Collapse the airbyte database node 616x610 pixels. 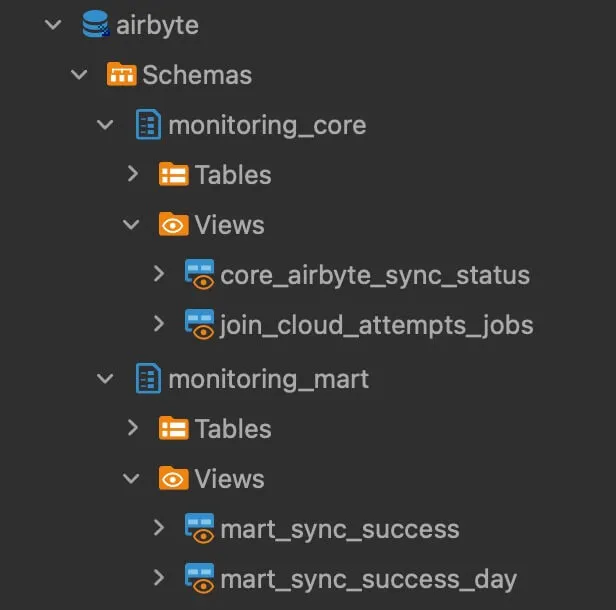point(53,24)
